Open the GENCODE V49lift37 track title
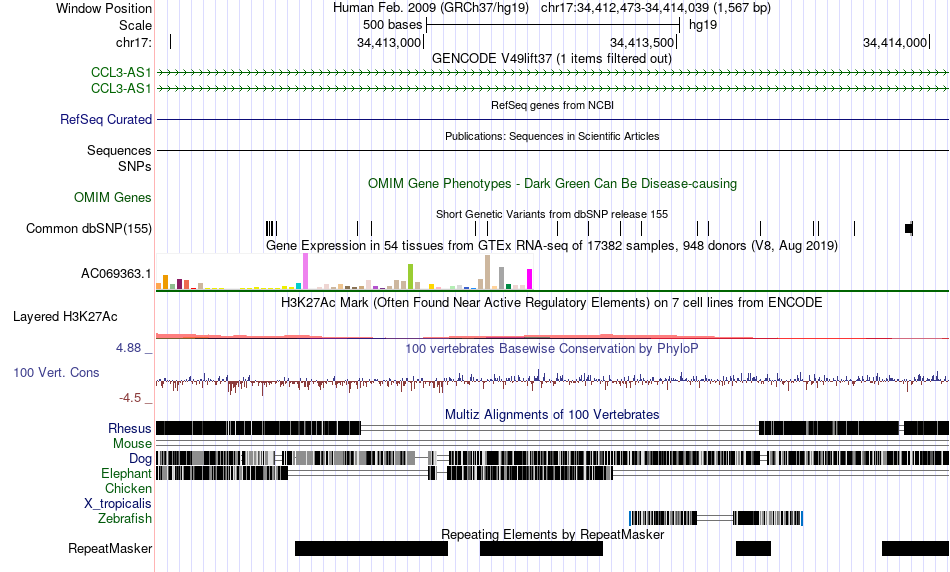This screenshot has height=572, width=950. pos(552,59)
